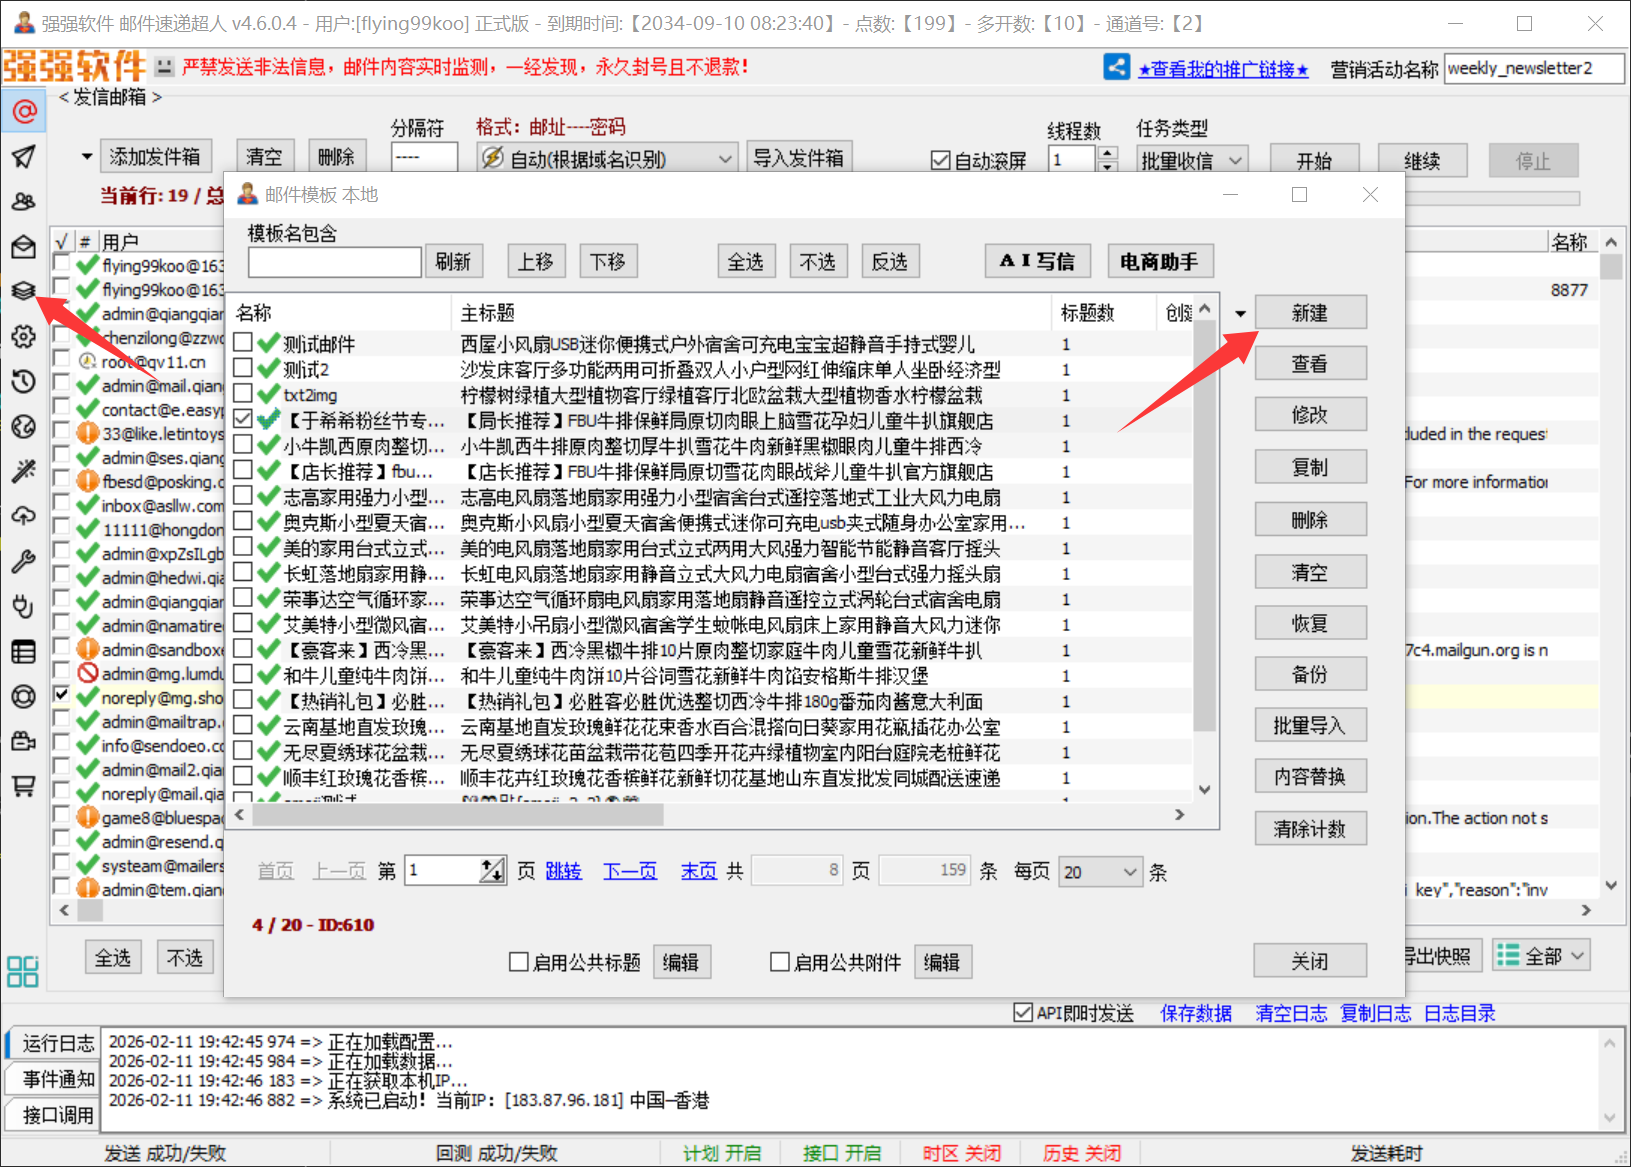The image size is (1631, 1167).
Task: Open the 任务类型 批量收信 dropdown
Action: click(1192, 160)
